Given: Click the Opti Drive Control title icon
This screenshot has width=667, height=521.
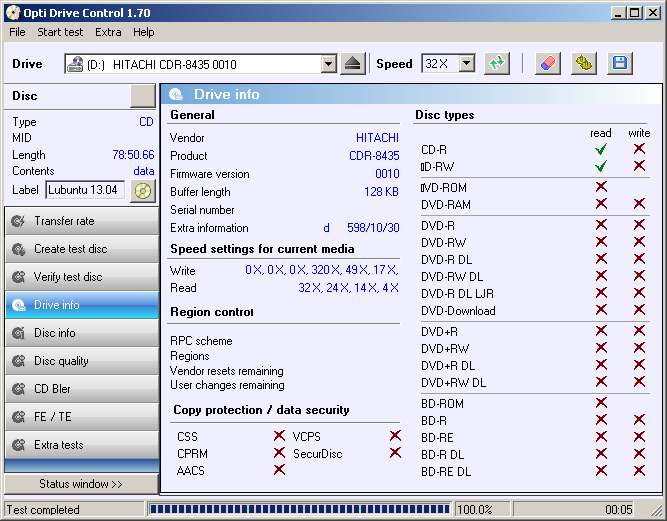Looking at the screenshot, I should coord(13,13).
